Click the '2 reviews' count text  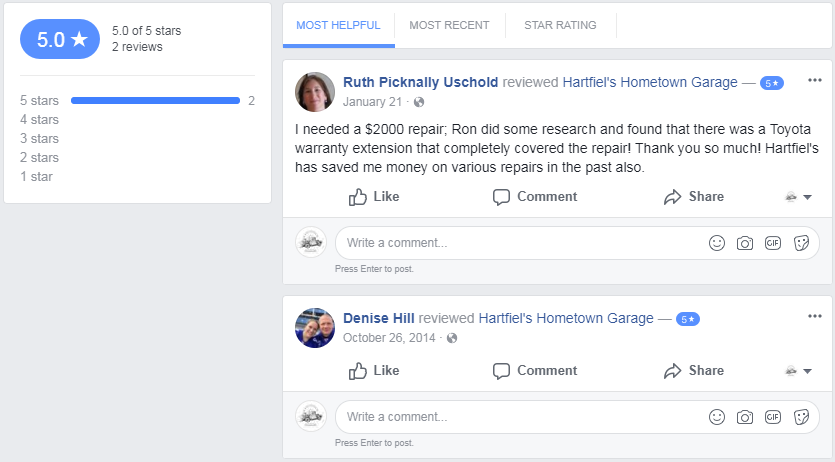click(137, 47)
